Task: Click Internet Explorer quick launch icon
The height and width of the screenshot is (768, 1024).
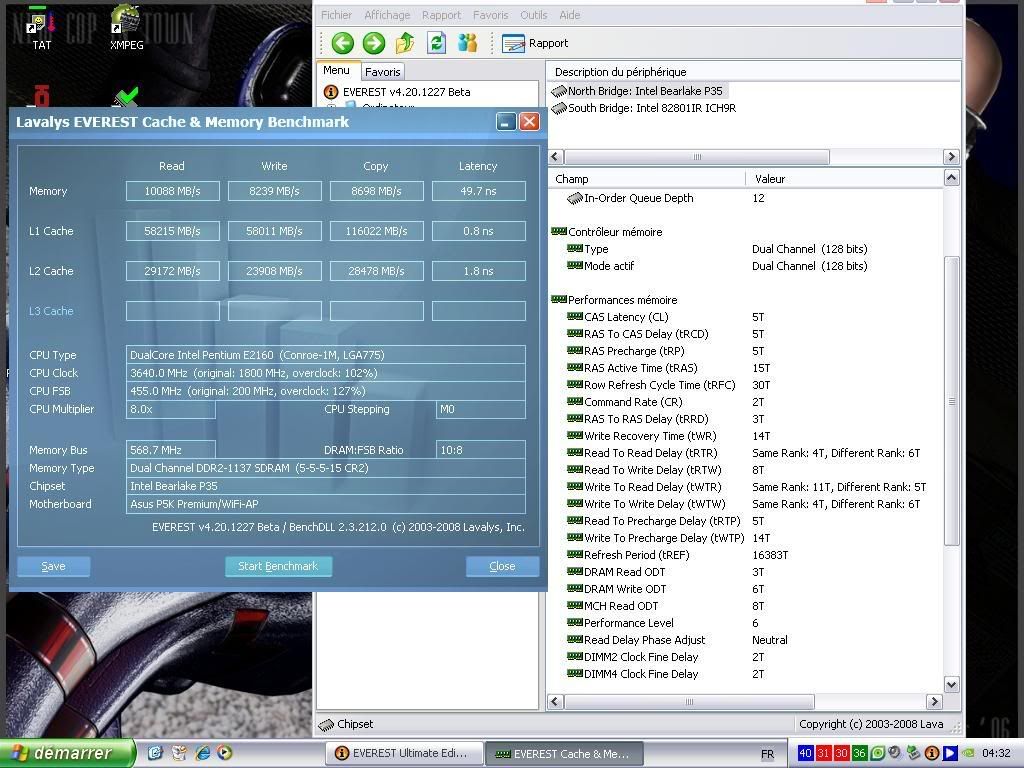Action: [203, 753]
